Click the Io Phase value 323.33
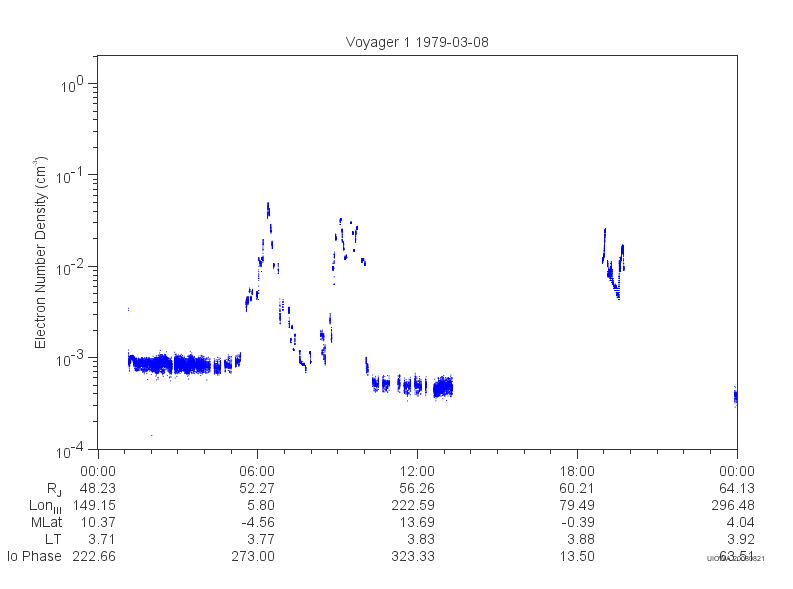This screenshot has width=793, height=589. click(413, 556)
